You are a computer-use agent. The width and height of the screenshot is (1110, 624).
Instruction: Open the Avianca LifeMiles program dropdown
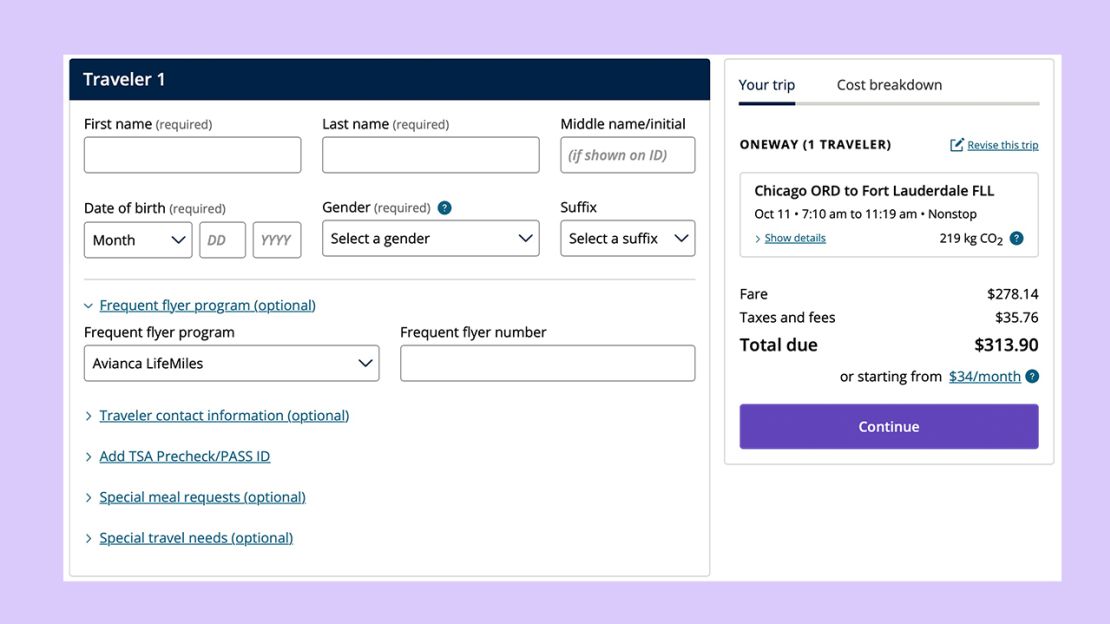click(231, 363)
